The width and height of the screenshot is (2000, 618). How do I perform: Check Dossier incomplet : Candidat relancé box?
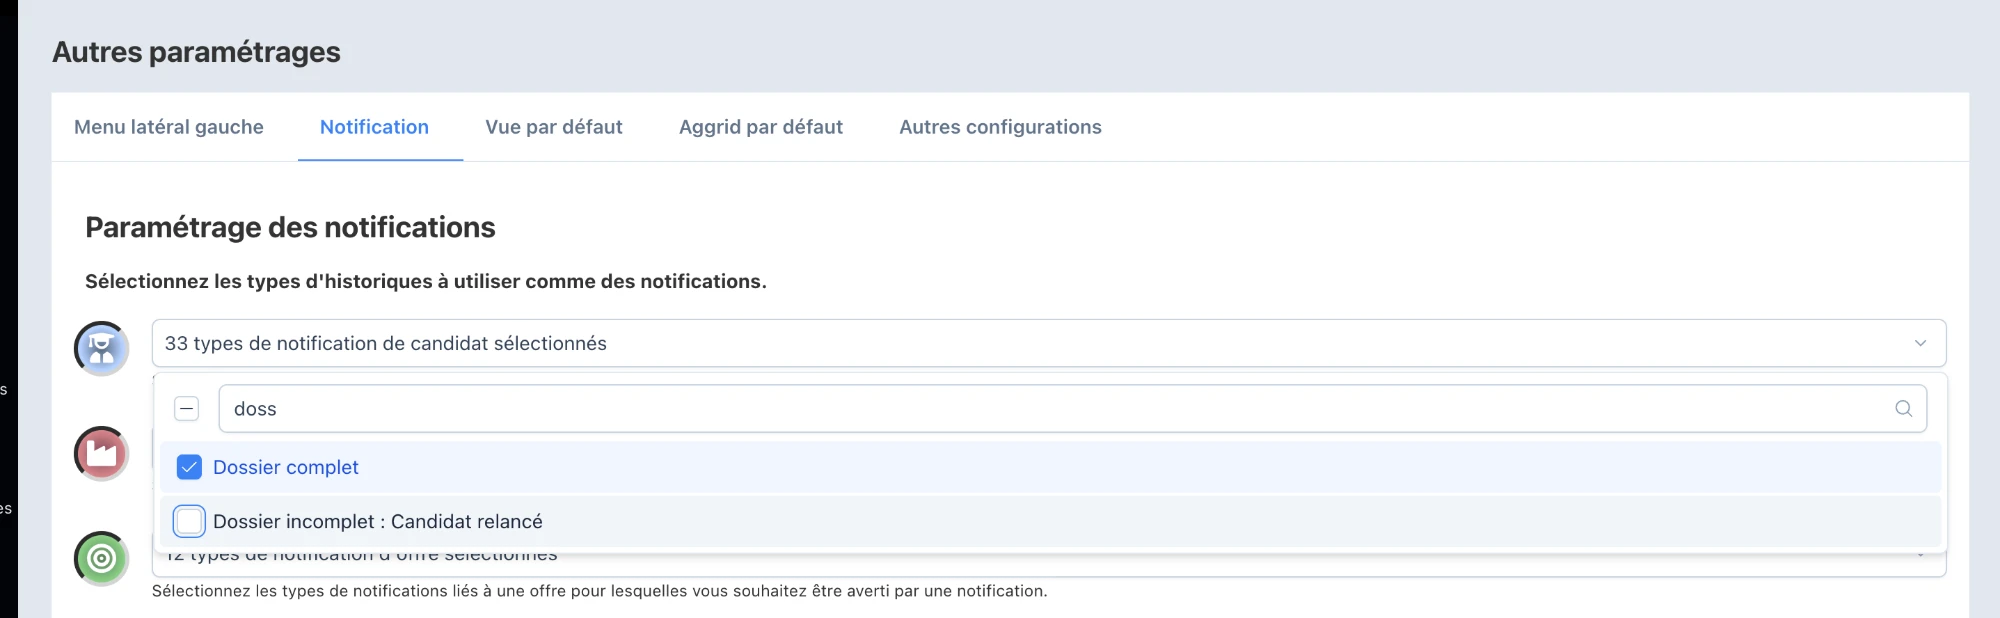point(189,521)
